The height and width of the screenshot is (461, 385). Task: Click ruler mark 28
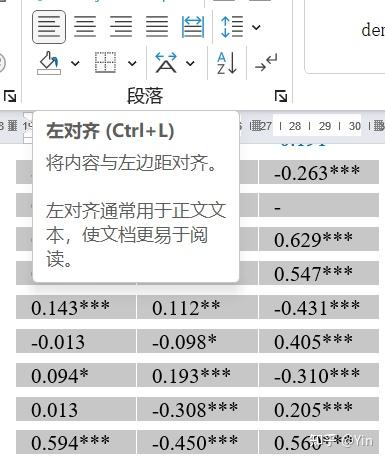[295, 126]
